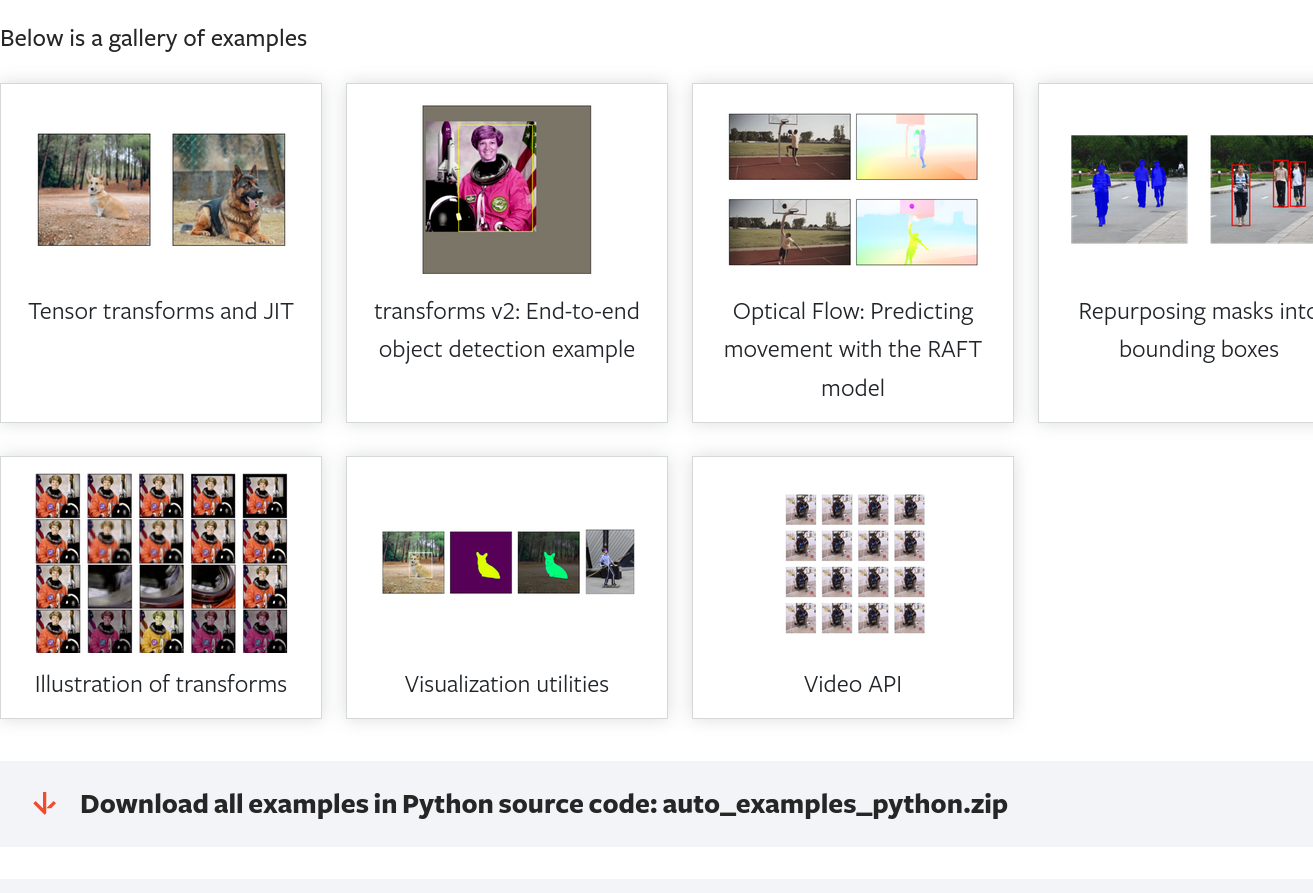Screen dimensions: 1313x893
Task: Open transforms v2 End-to-end object detection example
Action: coord(507,330)
